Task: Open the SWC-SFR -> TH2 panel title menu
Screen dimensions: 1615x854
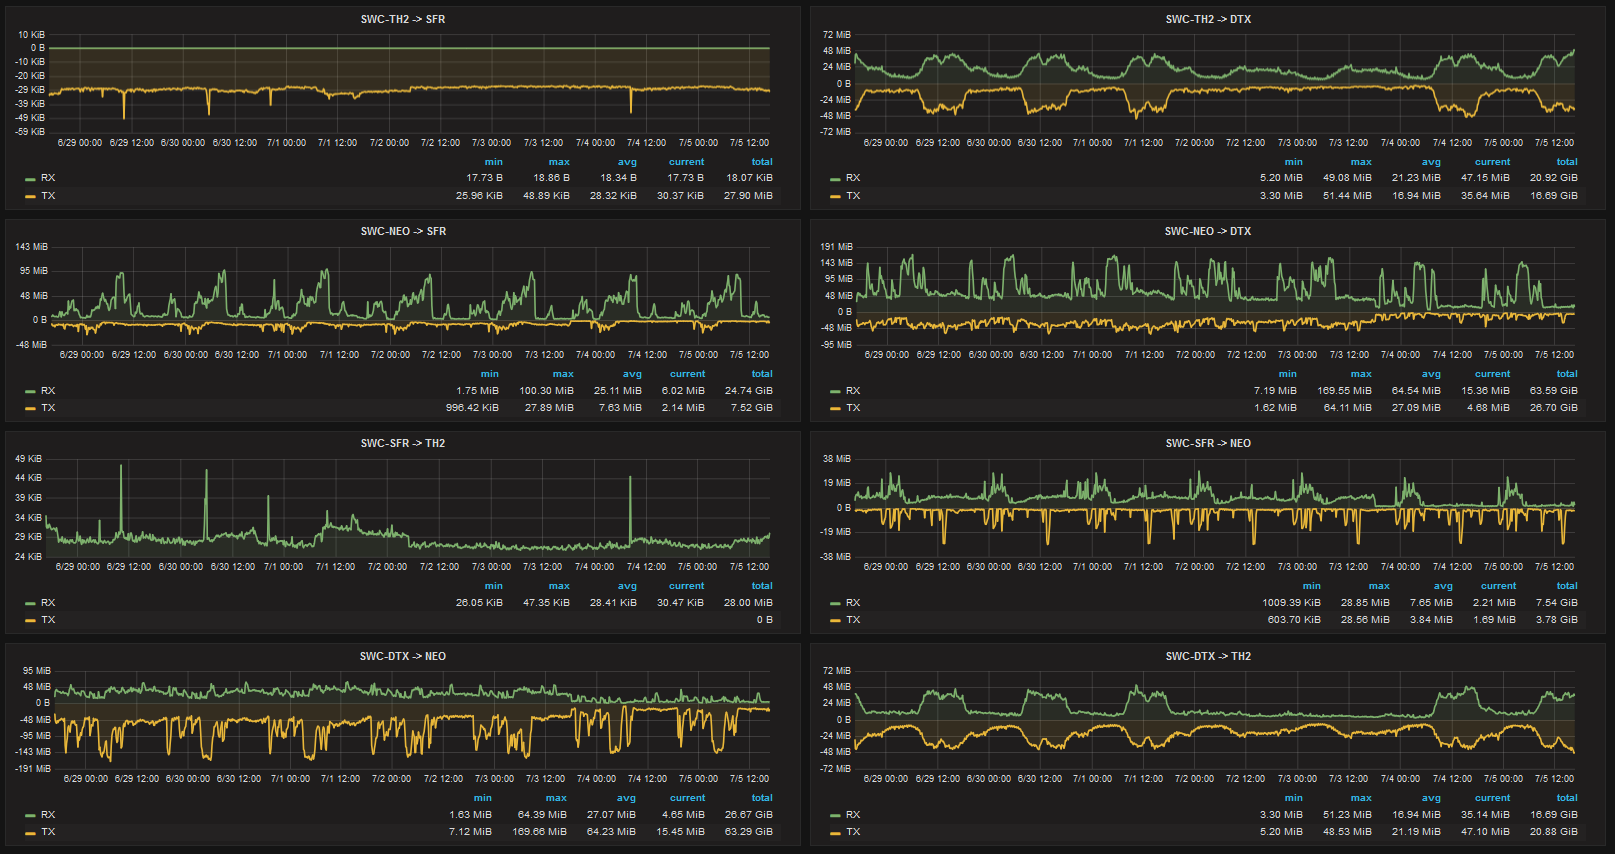Action: (x=403, y=443)
